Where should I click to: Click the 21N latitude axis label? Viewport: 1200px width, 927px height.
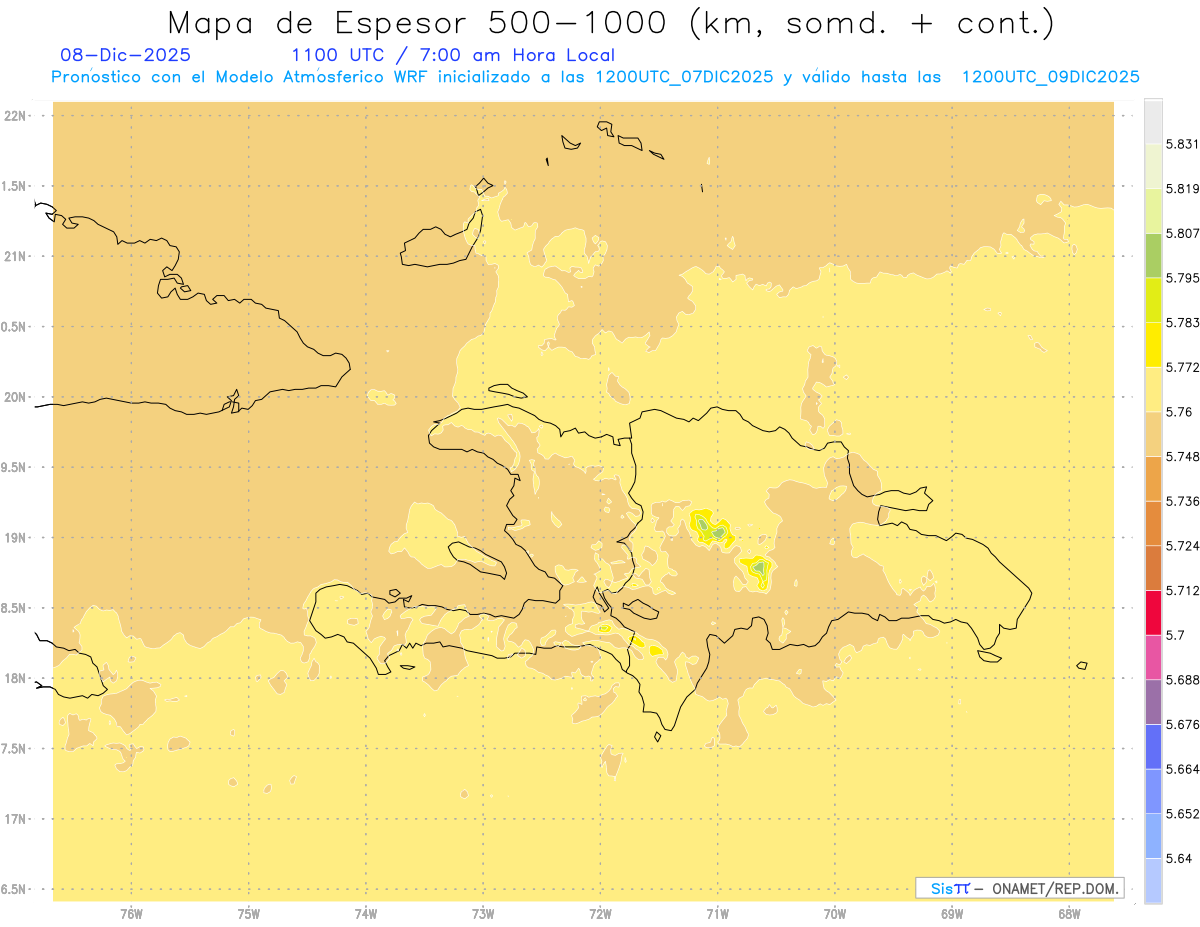point(15,257)
